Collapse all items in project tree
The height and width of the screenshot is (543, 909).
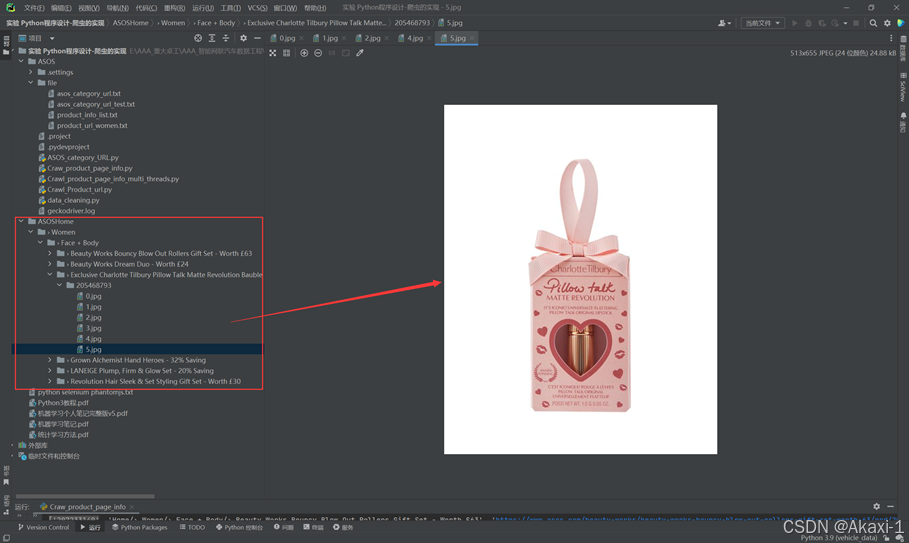tap(226, 38)
